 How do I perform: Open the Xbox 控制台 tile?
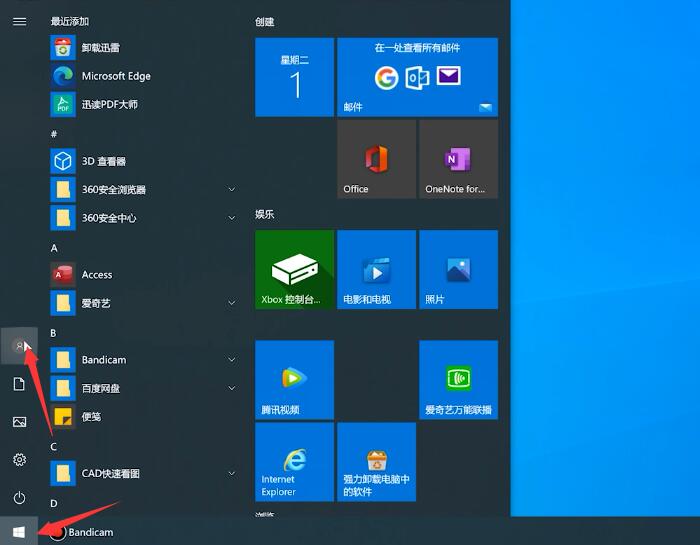pyautogui.click(x=294, y=270)
